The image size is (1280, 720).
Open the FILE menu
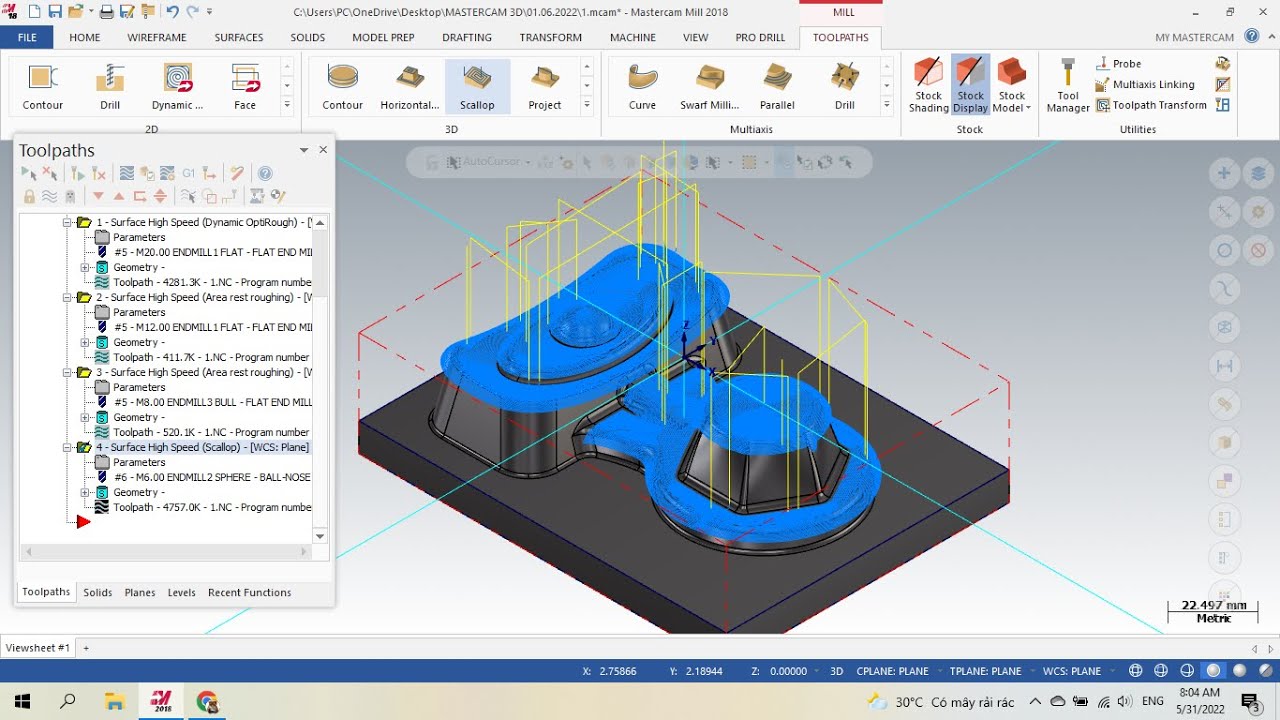pyautogui.click(x=27, y=38)
